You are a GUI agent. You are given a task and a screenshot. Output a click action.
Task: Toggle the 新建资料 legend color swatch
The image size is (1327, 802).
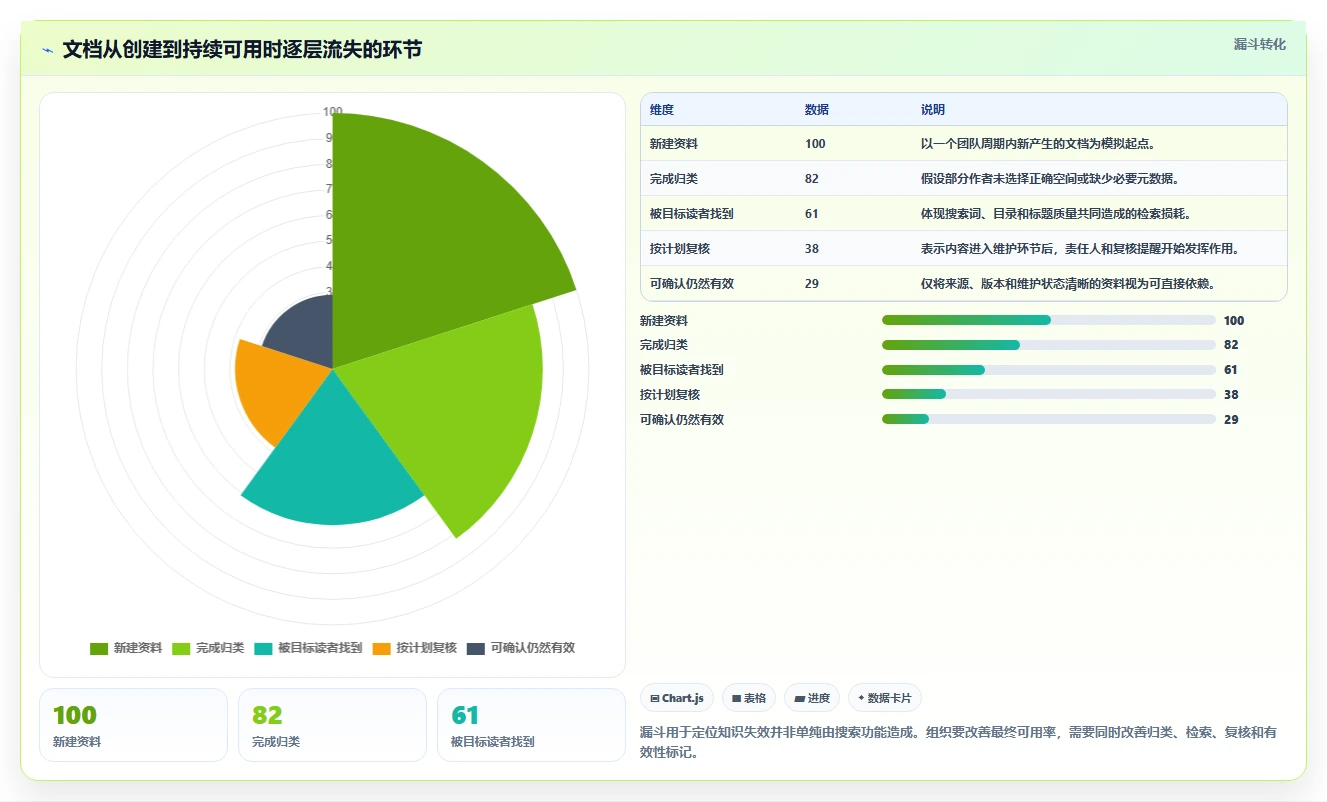[x=99, y=648]
